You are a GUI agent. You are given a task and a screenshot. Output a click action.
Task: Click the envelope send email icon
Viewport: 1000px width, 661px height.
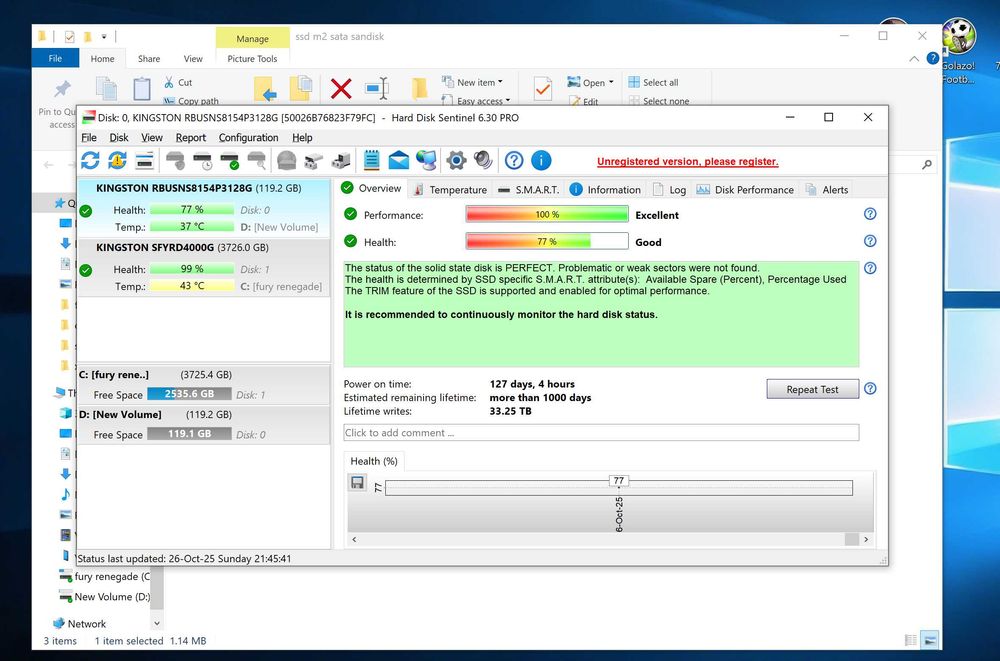(399, 160)
